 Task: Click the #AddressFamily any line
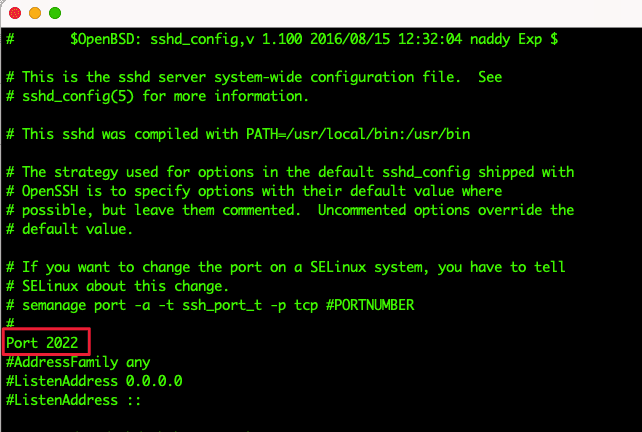[78, 362]
